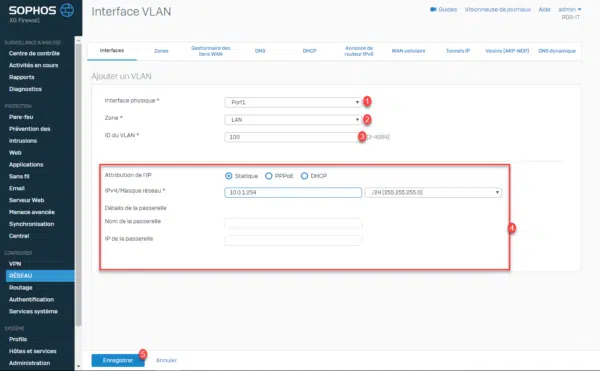This screenshot has width=600, height=371.
Task: Open the Guides link
Action: tap(448, 9)
